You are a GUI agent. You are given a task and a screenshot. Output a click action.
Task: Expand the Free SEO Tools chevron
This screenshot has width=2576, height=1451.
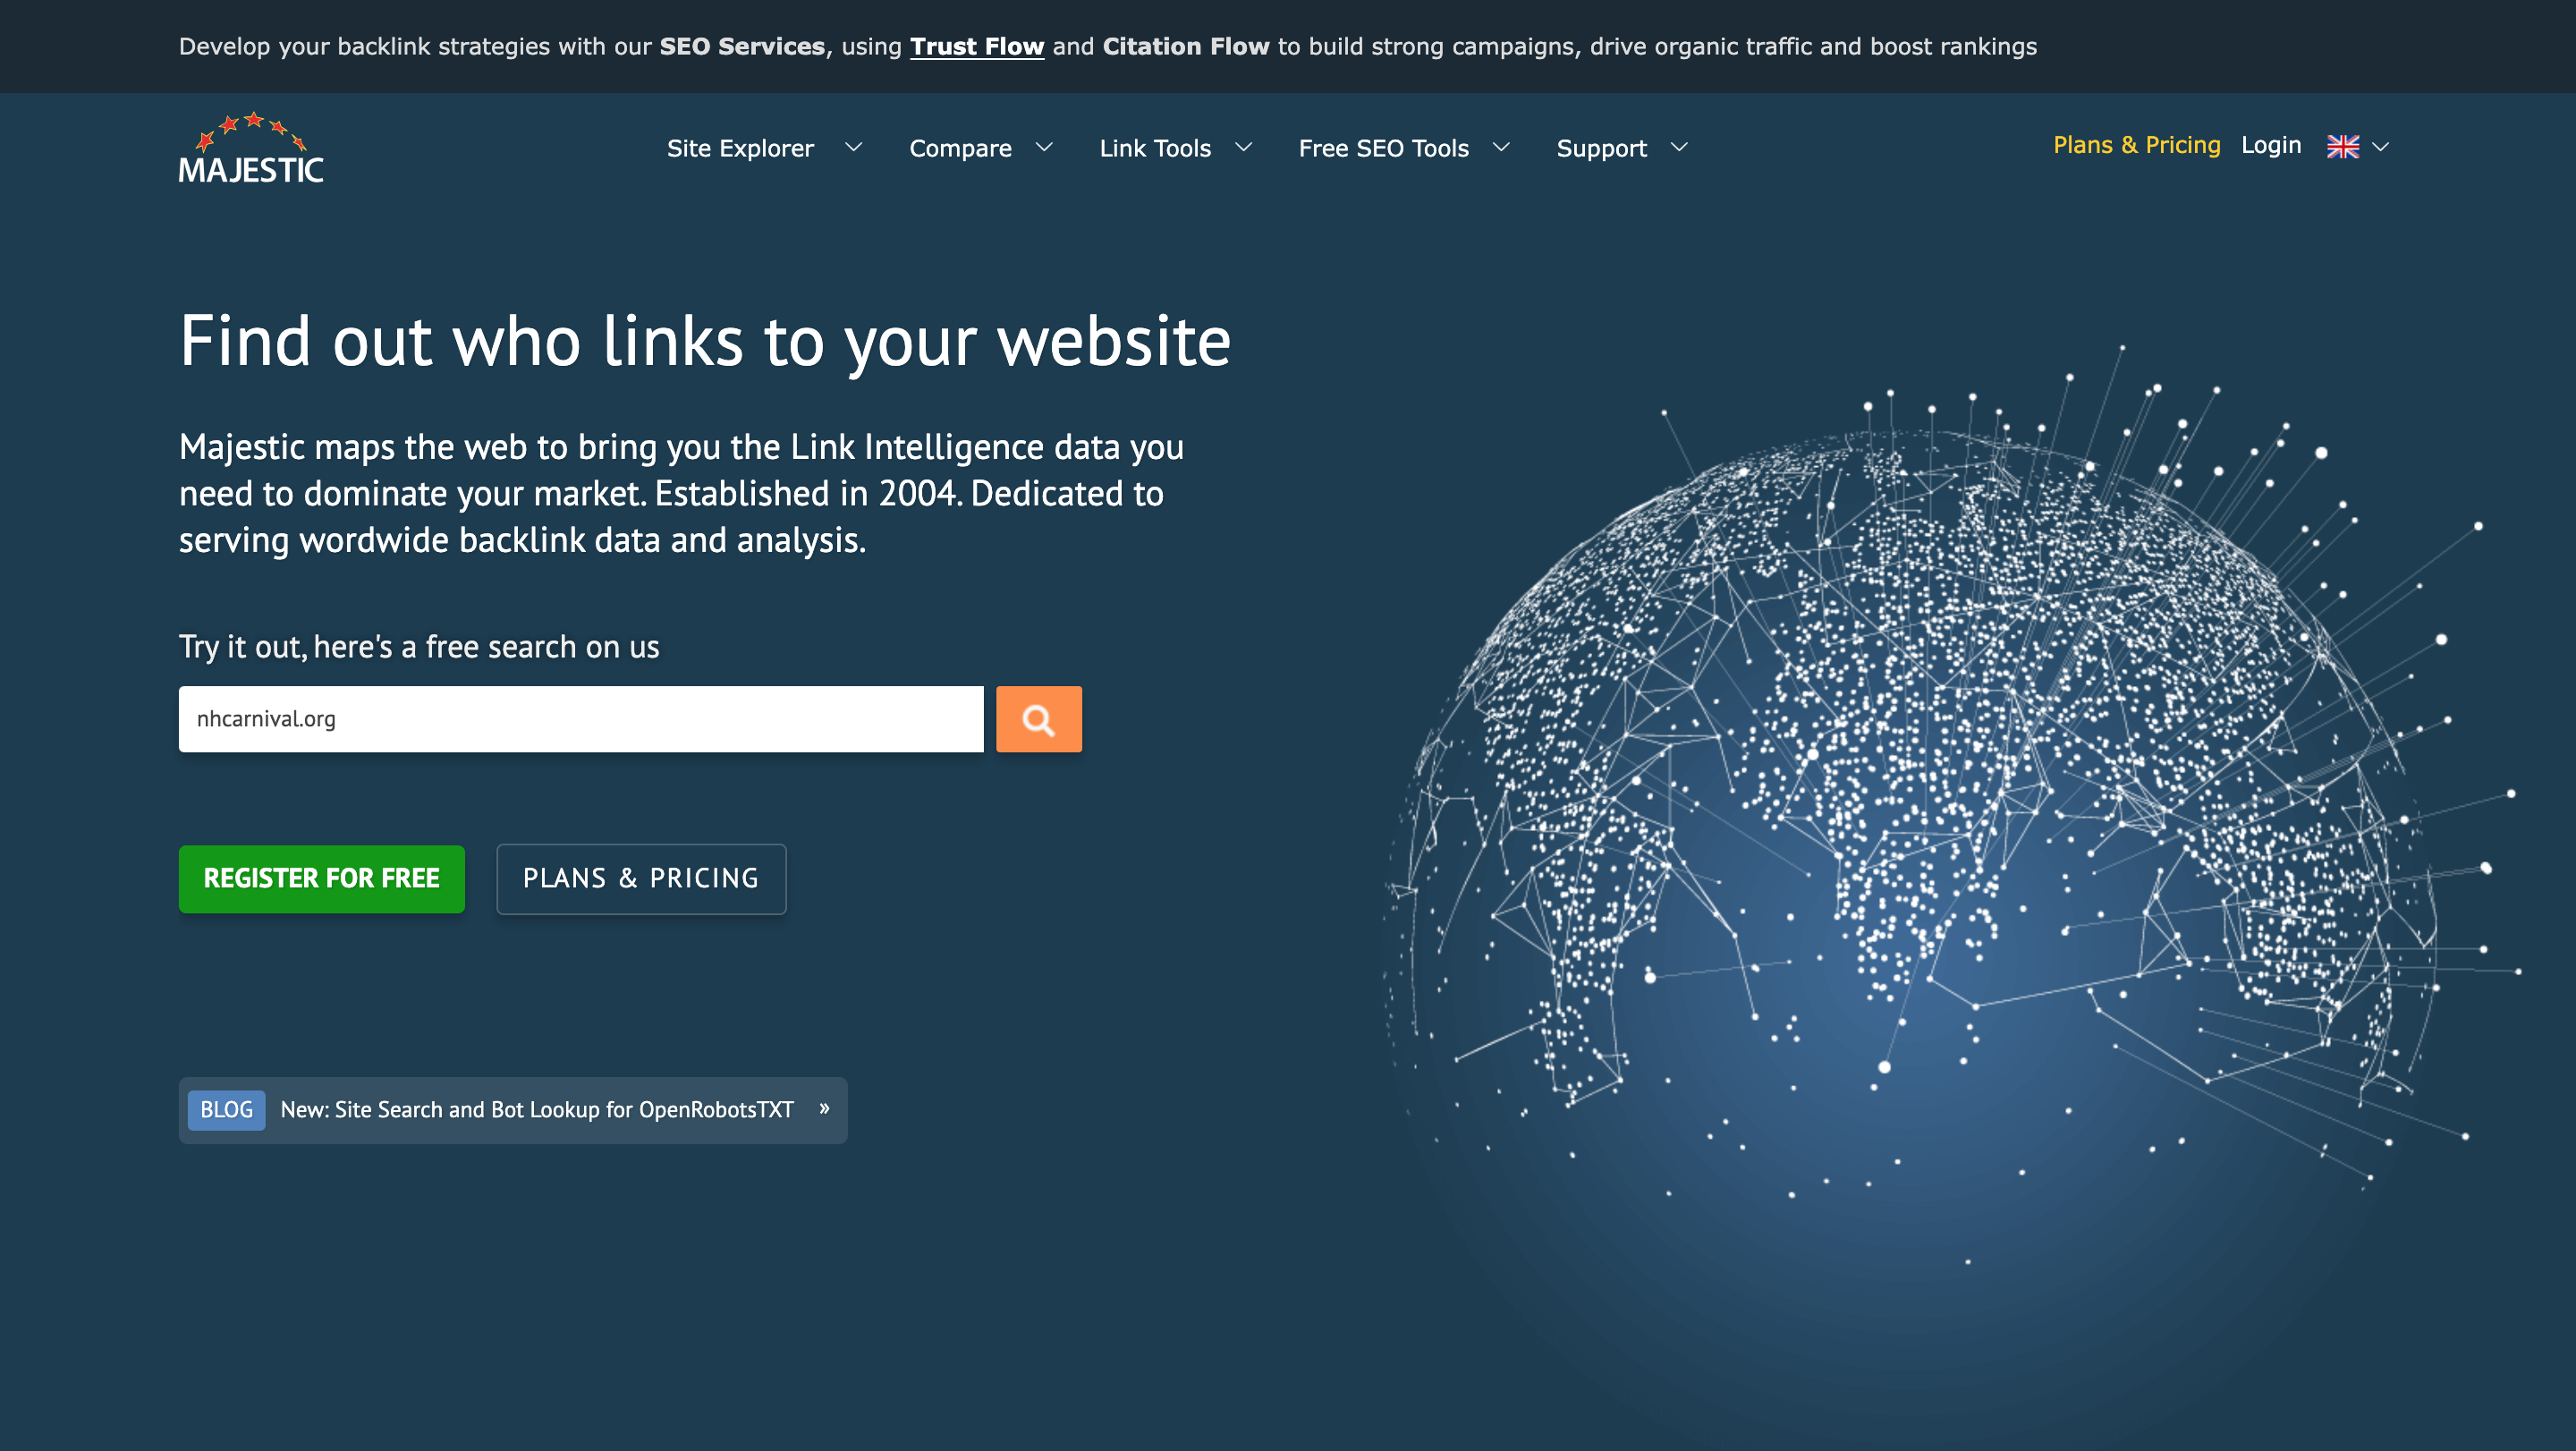tap(1501, 147)
